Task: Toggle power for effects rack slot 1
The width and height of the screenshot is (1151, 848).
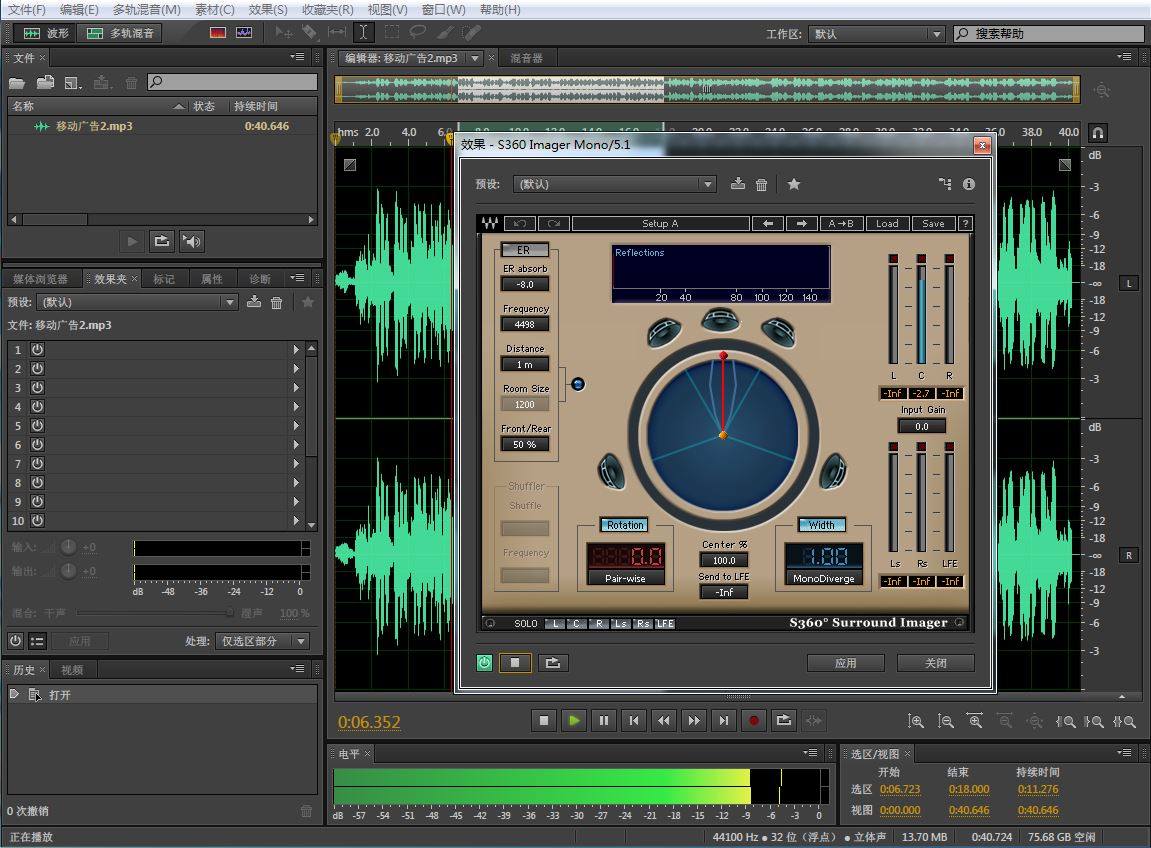Action: click(37, 349)
